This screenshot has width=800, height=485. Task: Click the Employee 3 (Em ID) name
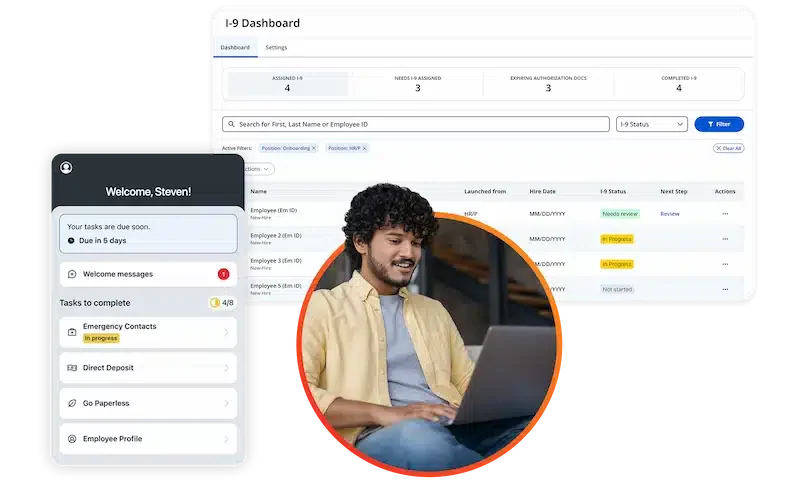click(x=276, y=261)
